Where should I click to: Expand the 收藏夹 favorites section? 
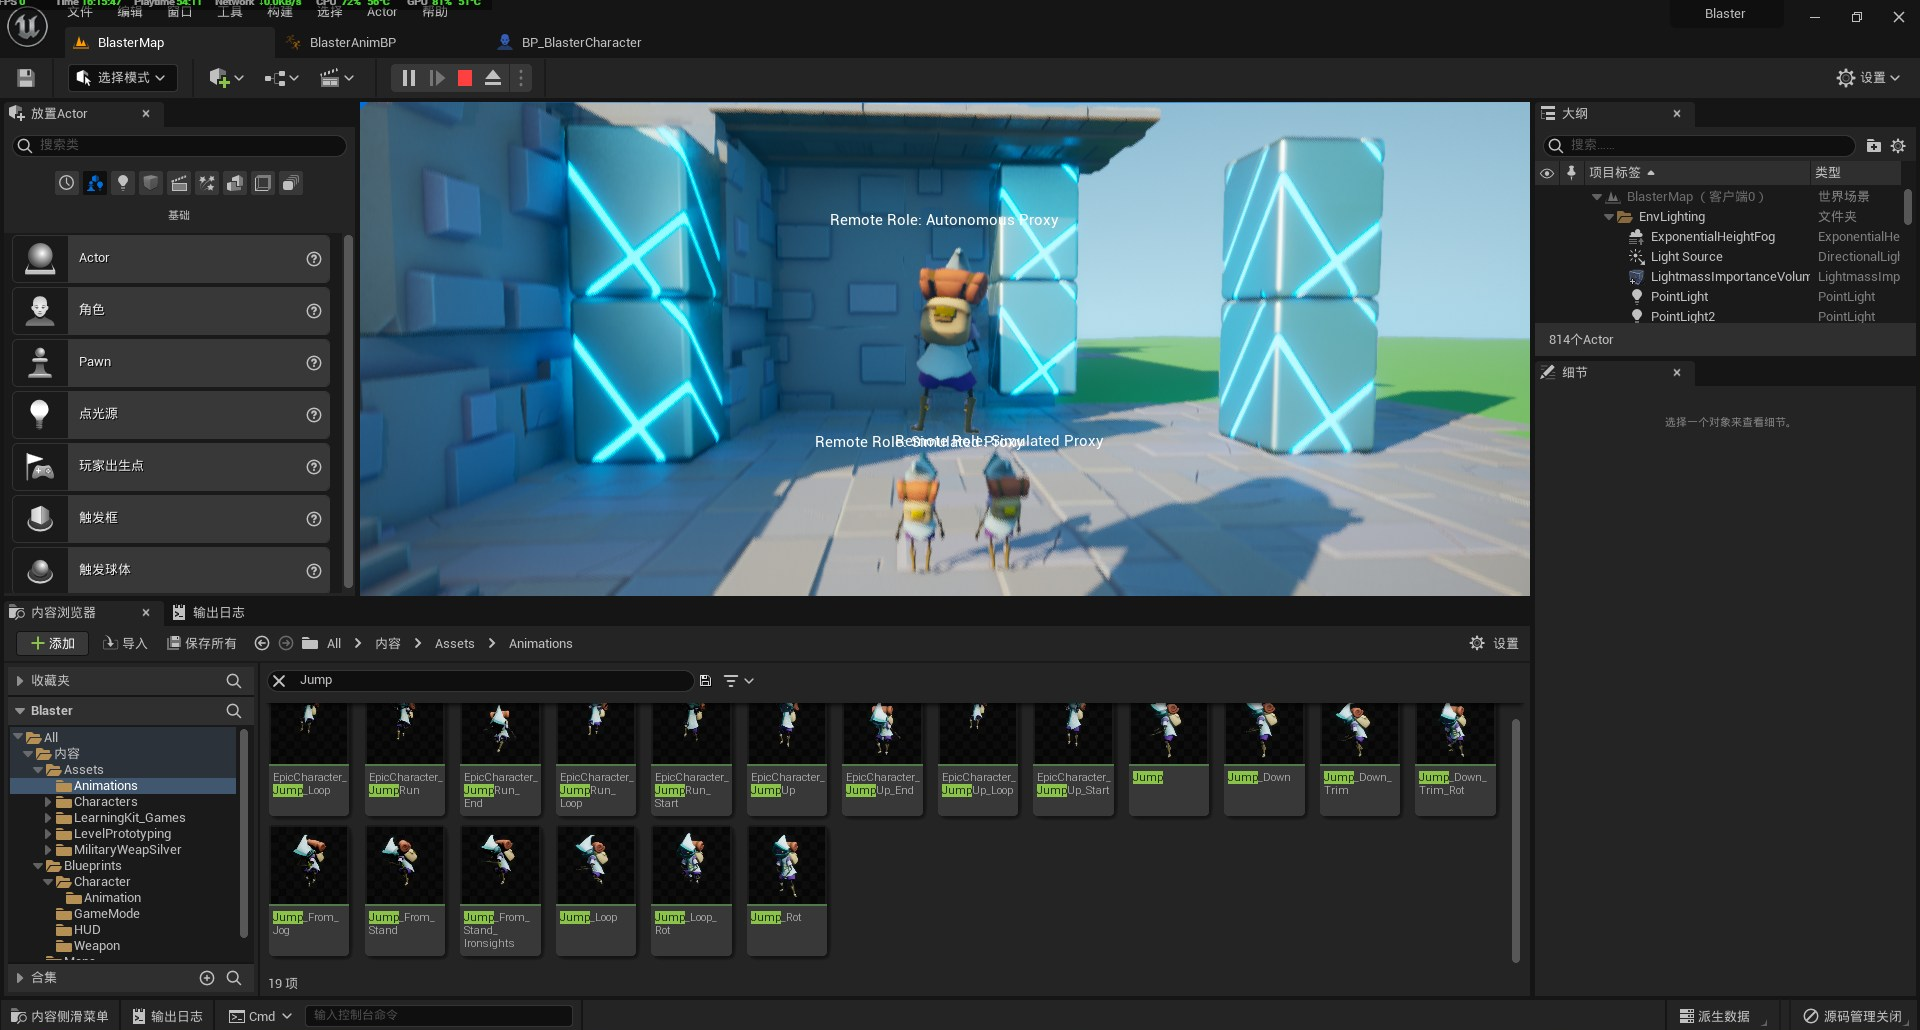(19, 681)
